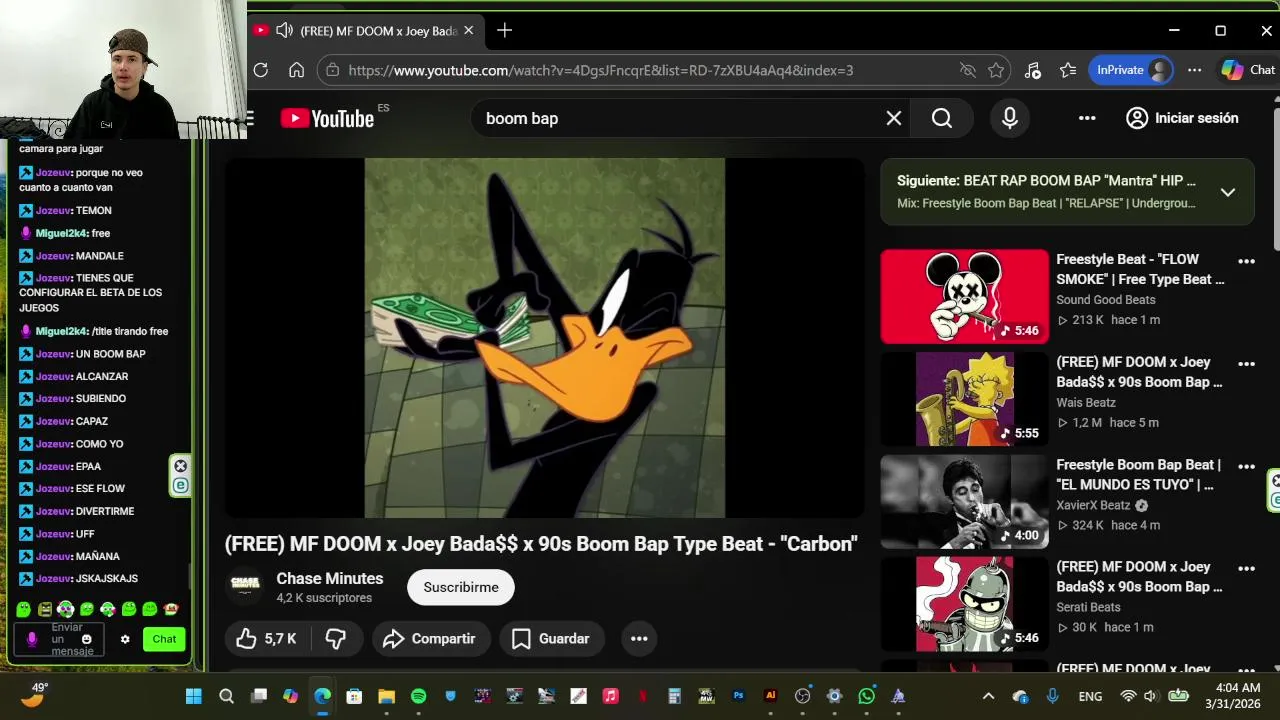Show hidden system tray icons chevron
The height and width of the screenshot is (720, 1280).
point(988,696)
